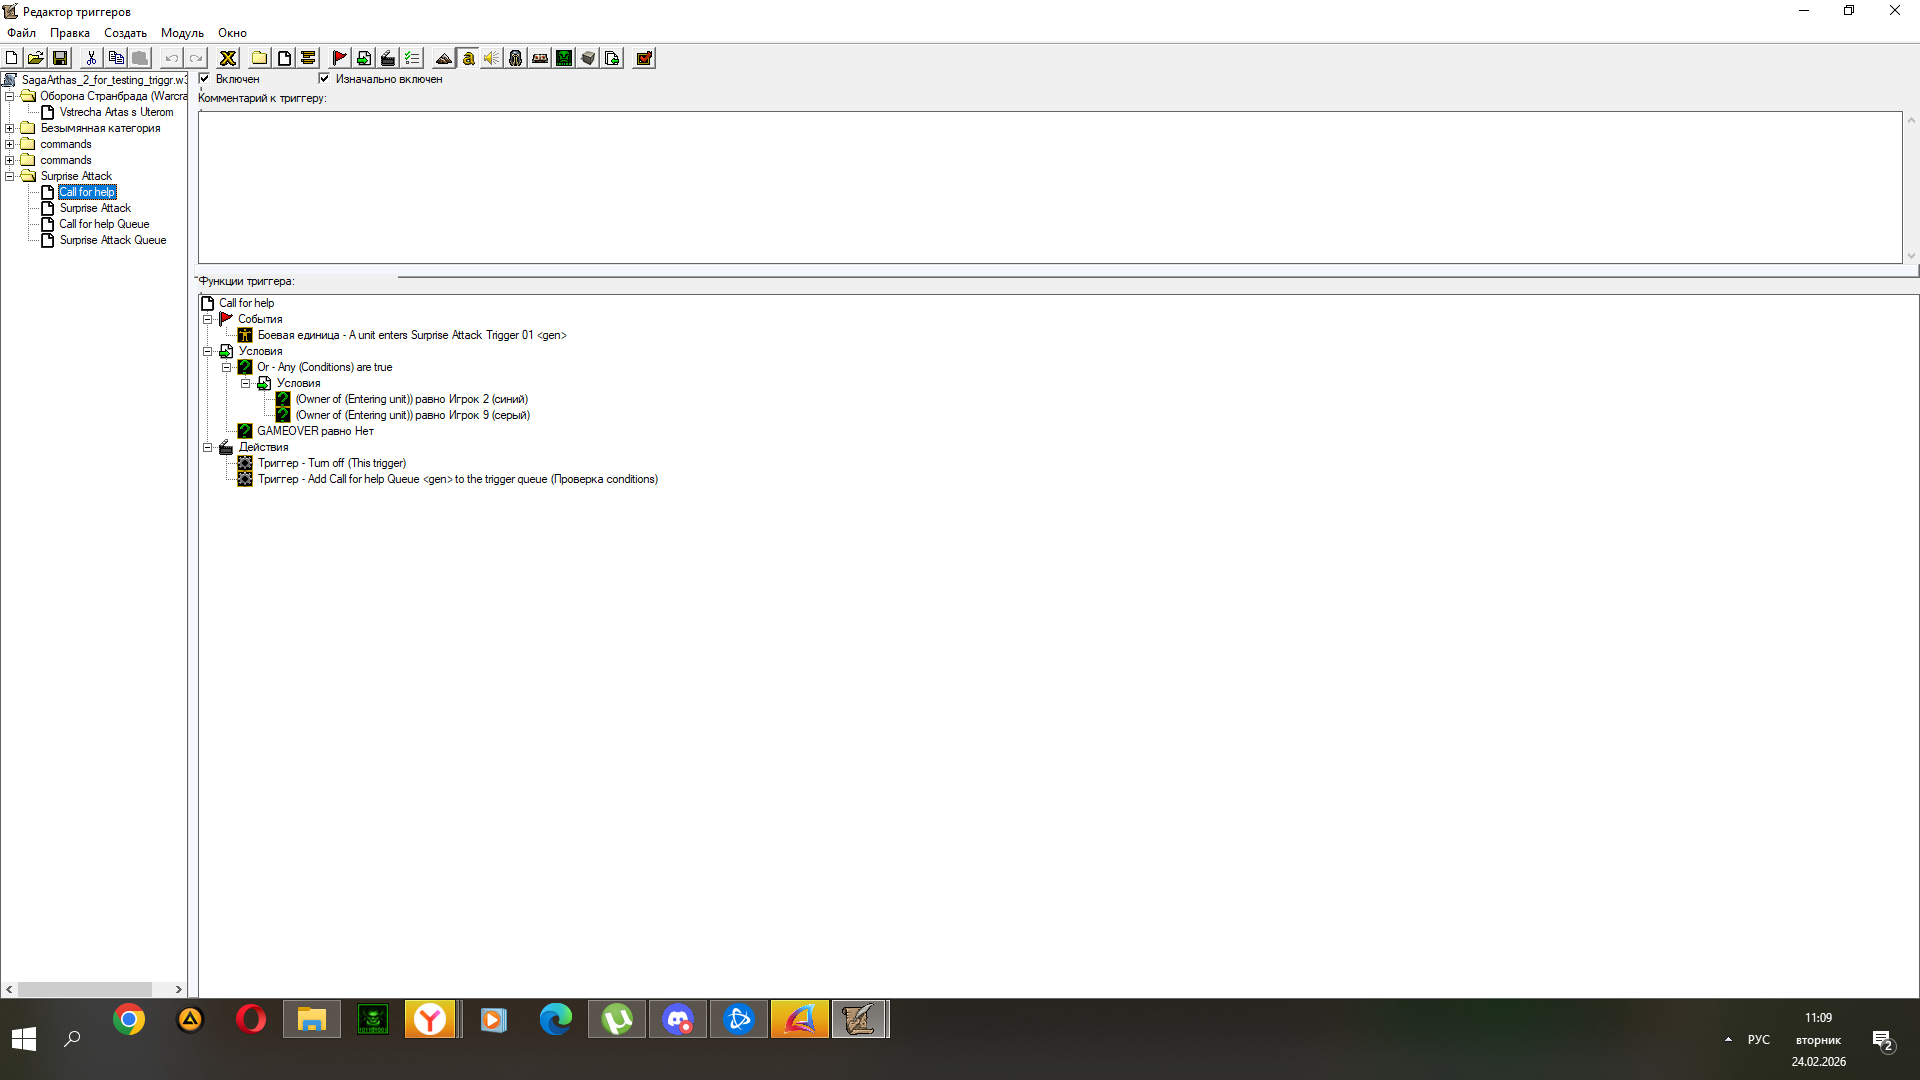Open the 'Модуль' menu
The image size is (1920, 1080).
click(182, 33)
